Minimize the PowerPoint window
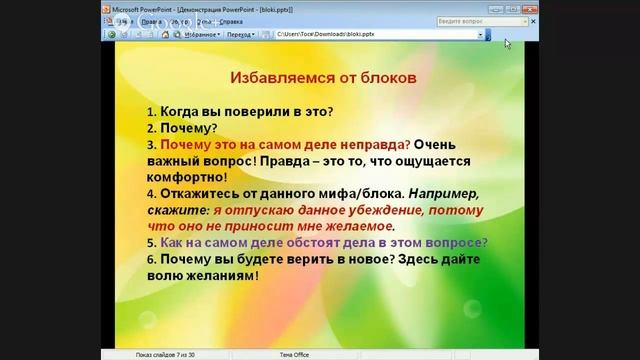640x360 pixels. click(x=496, y=9)
